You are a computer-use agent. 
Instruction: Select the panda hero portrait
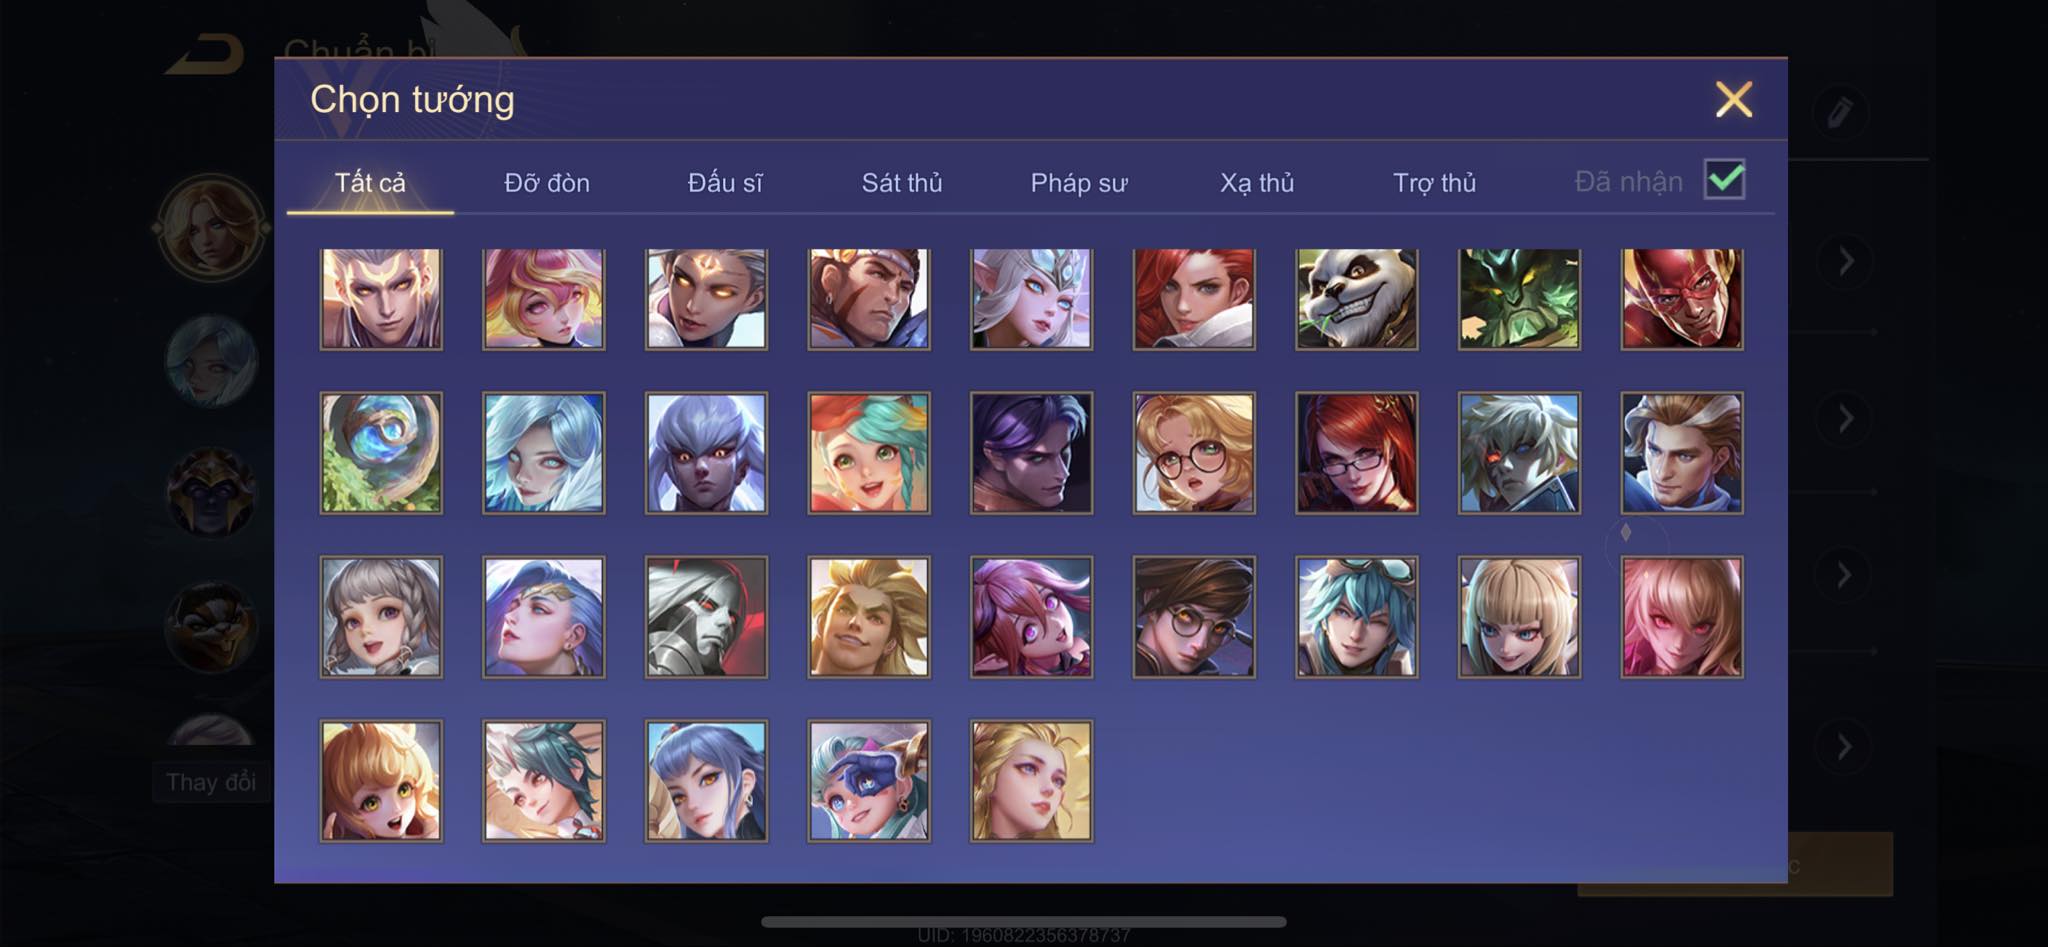point(1356,299)
